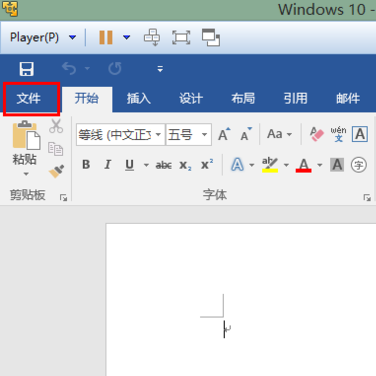
Task: Open the 字体 dialog launcher
Action: [367, 198]
